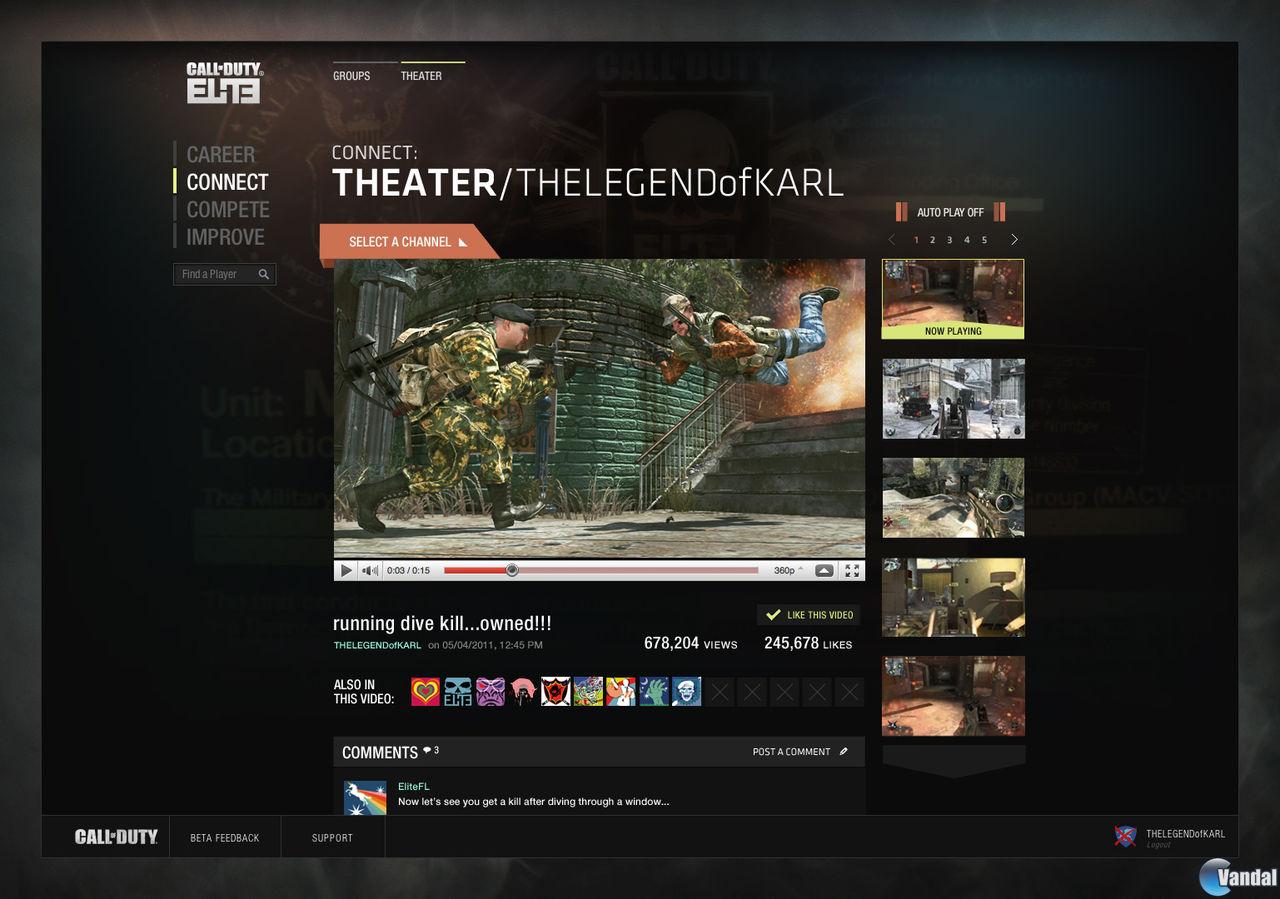Open the second video thumbnail

point(952,398)
